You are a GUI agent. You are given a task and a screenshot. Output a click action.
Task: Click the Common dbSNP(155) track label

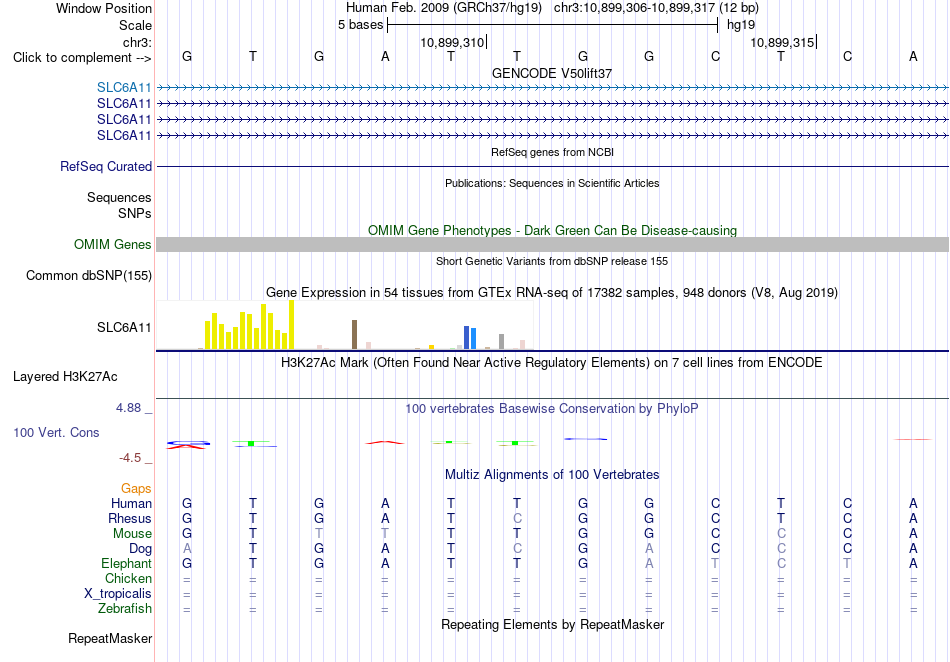pyautogui.click(x=89, y=276)
